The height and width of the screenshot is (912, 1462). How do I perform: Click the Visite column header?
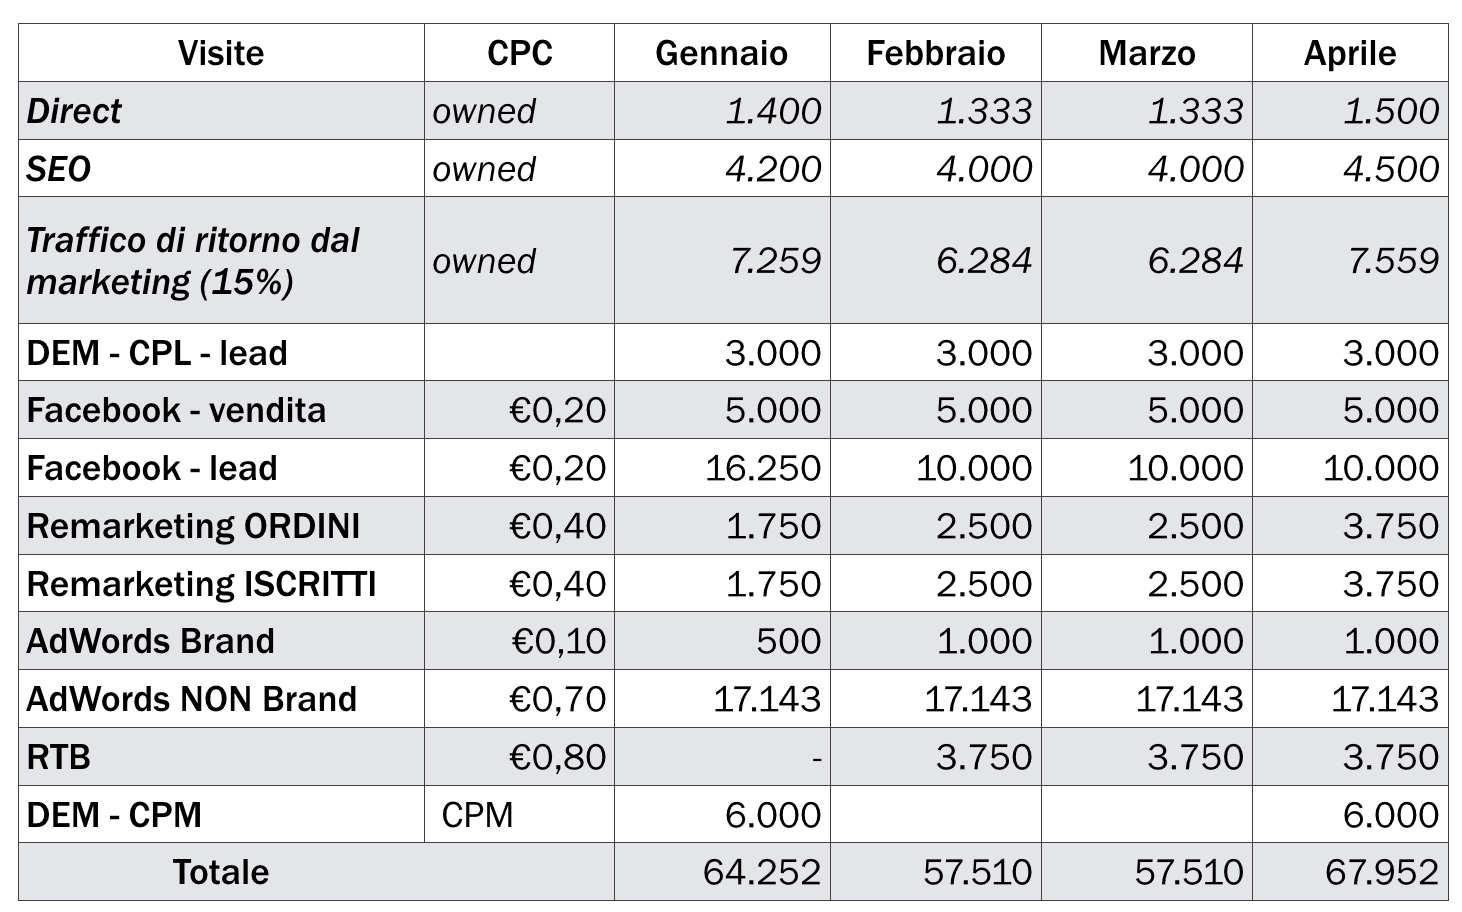[221, 53]
